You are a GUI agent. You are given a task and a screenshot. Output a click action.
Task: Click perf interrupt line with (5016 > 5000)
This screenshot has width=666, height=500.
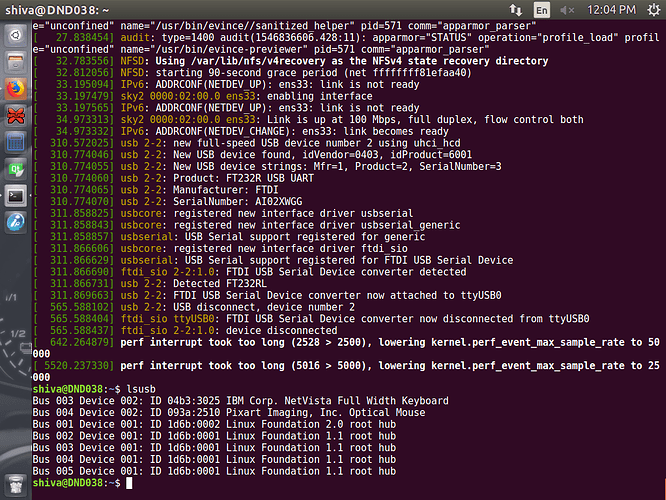click(x=346, y=372)
